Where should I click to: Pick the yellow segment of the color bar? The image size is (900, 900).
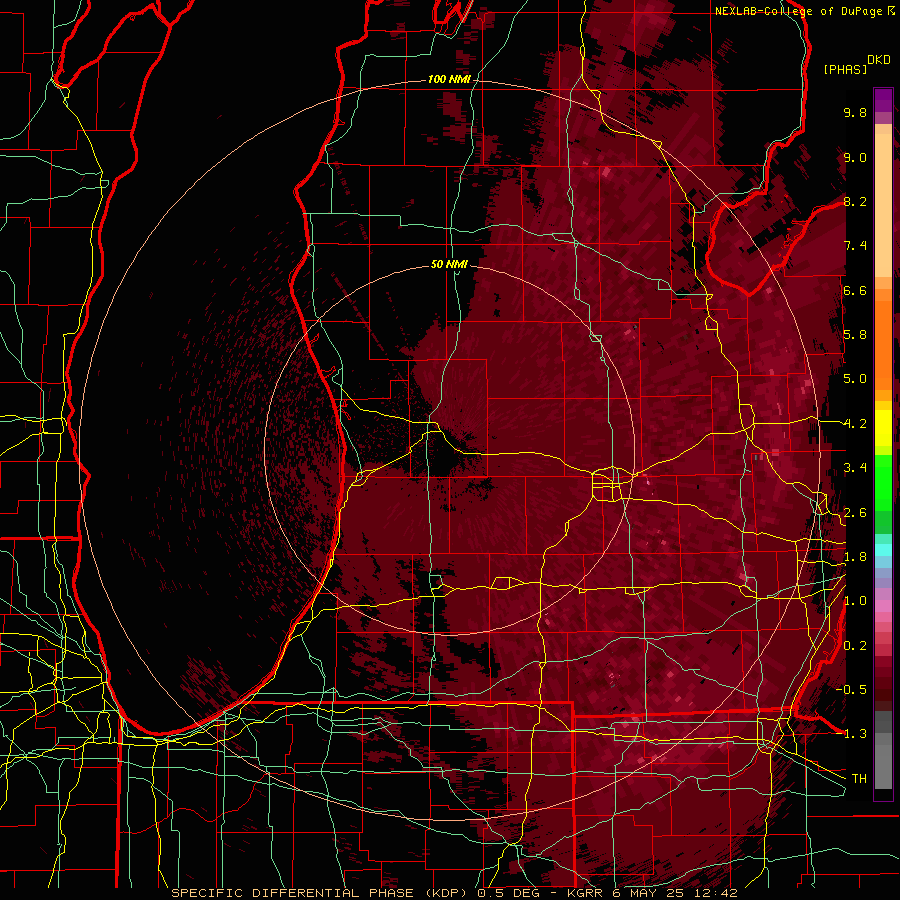883,428
